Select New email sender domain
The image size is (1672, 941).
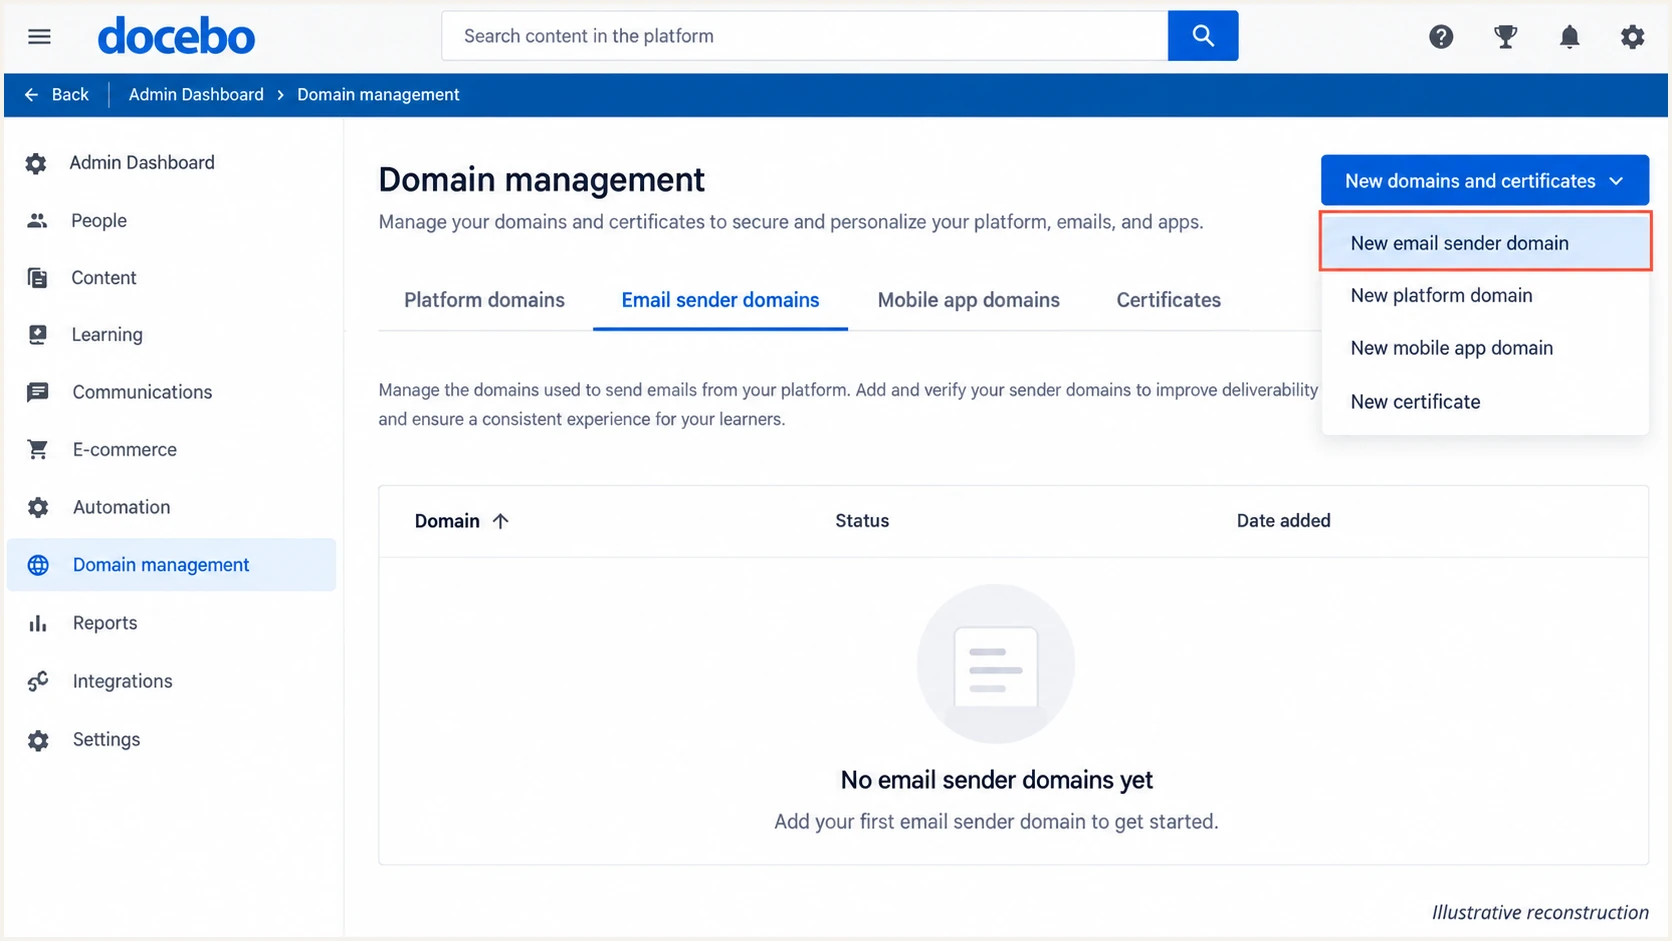click(1485, 242)
